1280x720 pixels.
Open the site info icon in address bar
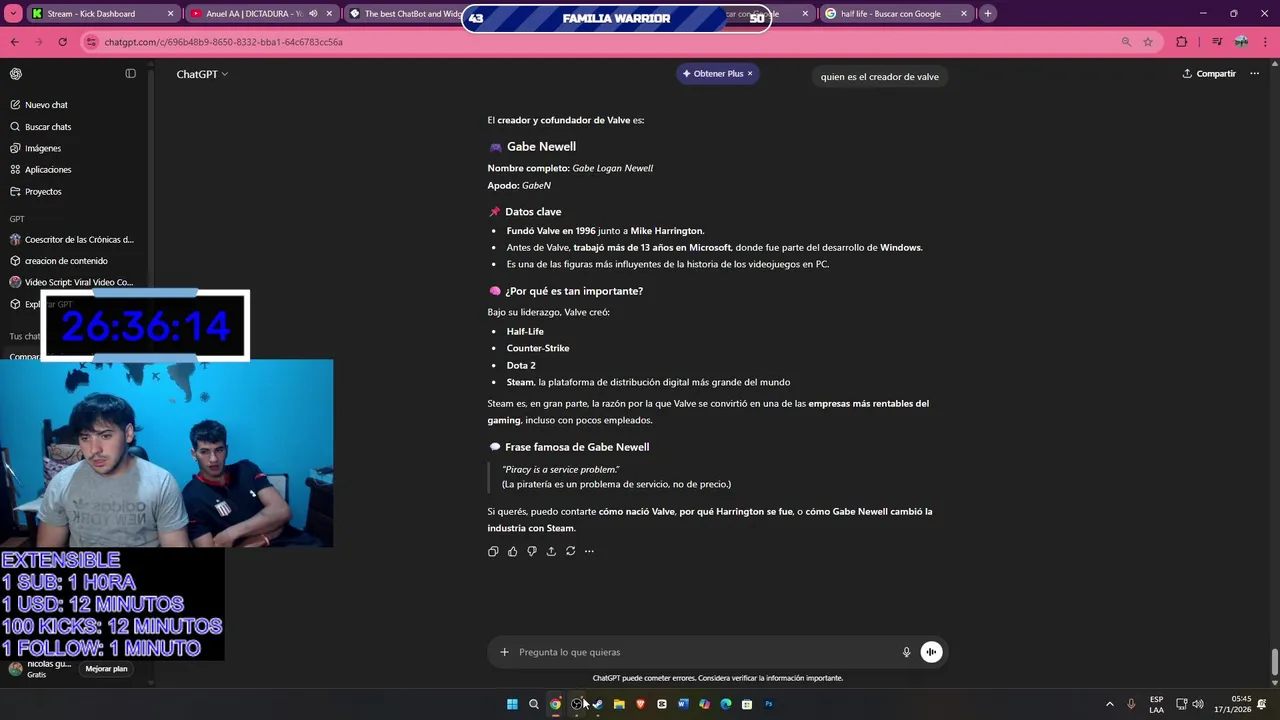point(92,42)
